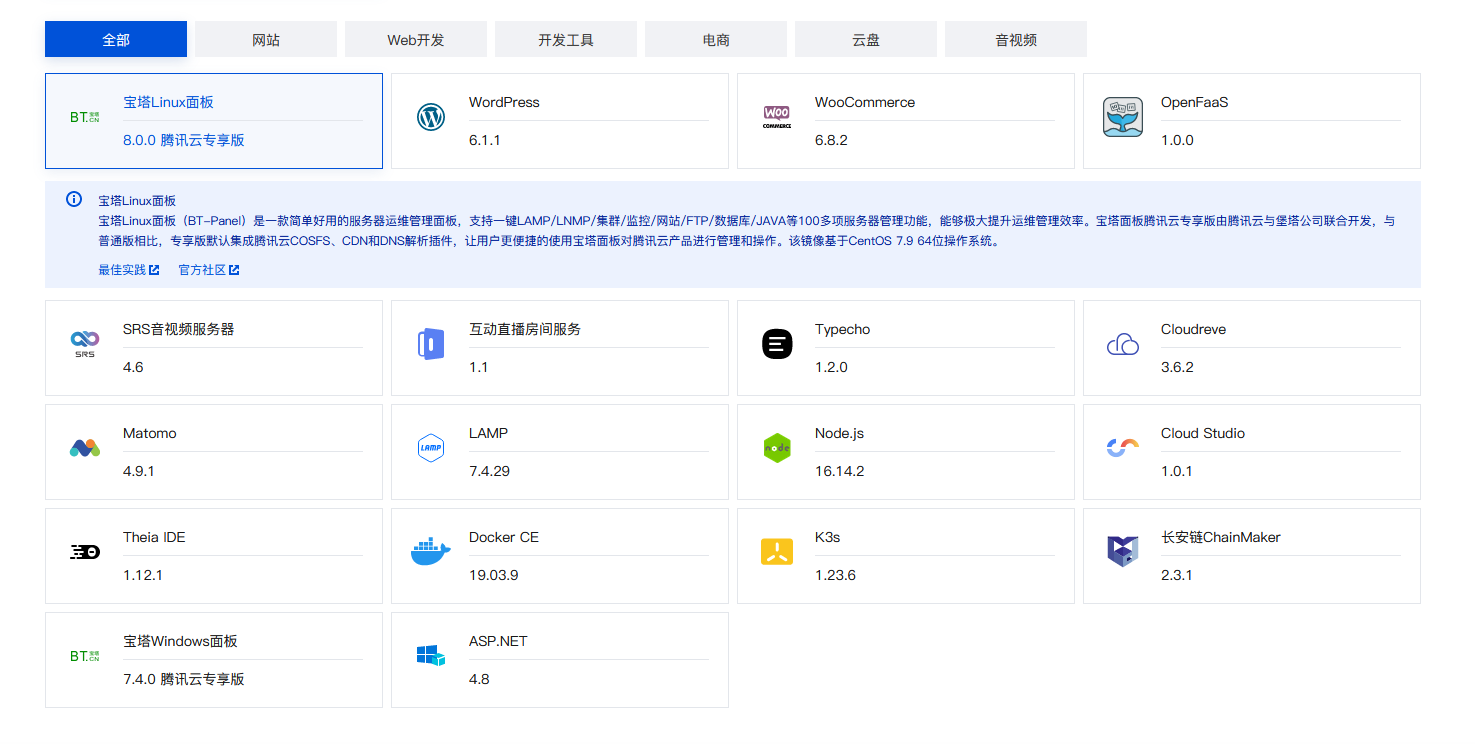Click K3s version 1.23.6

coord(835,575)
